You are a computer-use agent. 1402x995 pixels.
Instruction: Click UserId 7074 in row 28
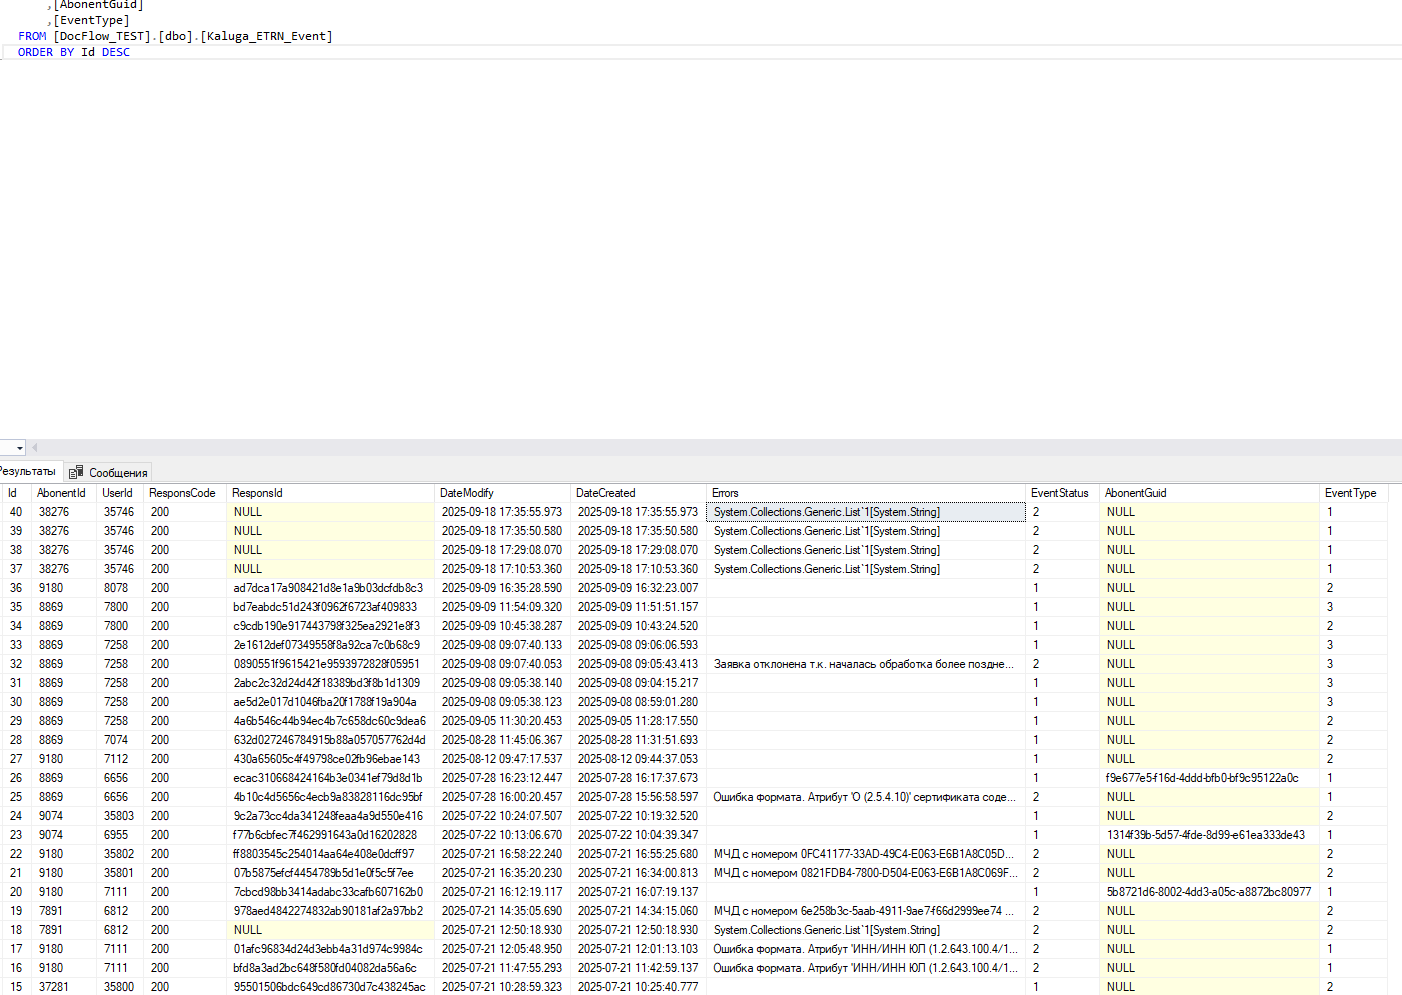coord(119,740)
